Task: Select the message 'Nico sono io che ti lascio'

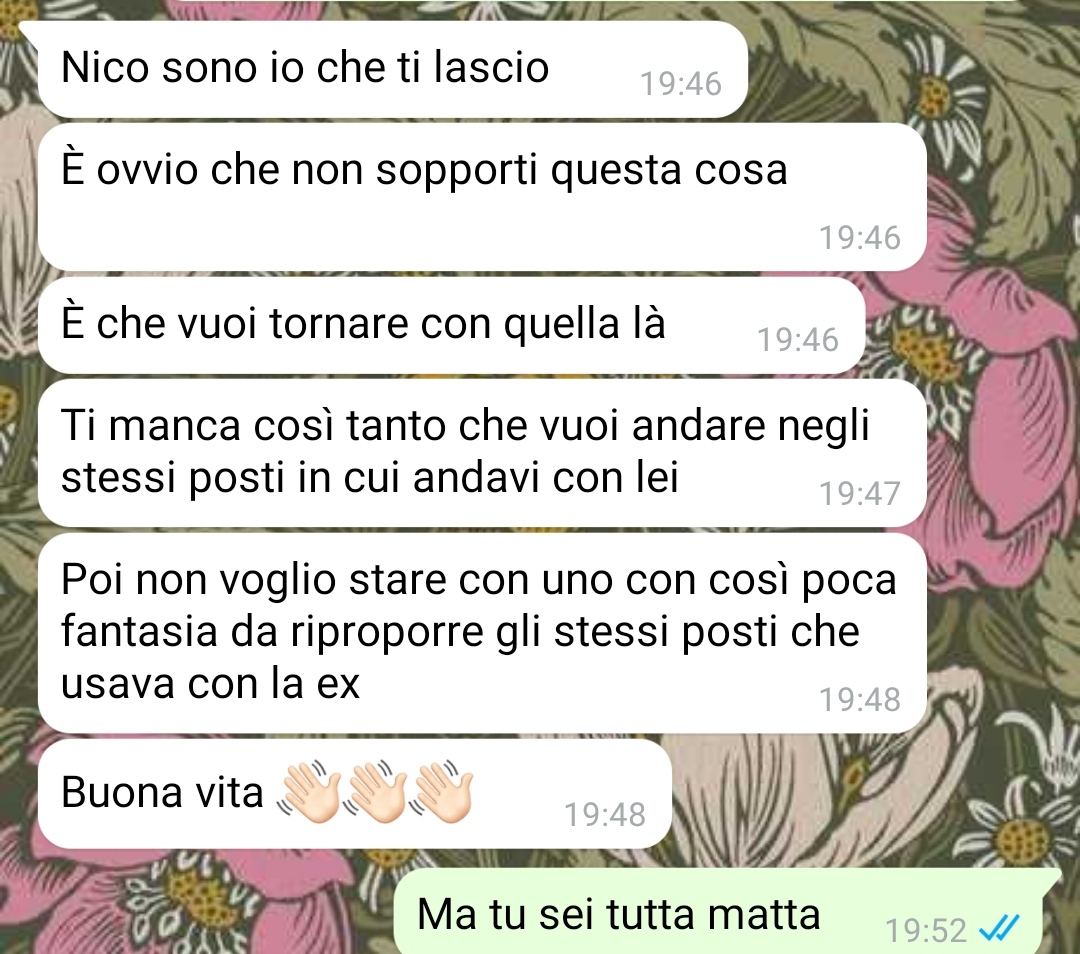Action: point(393,69)
